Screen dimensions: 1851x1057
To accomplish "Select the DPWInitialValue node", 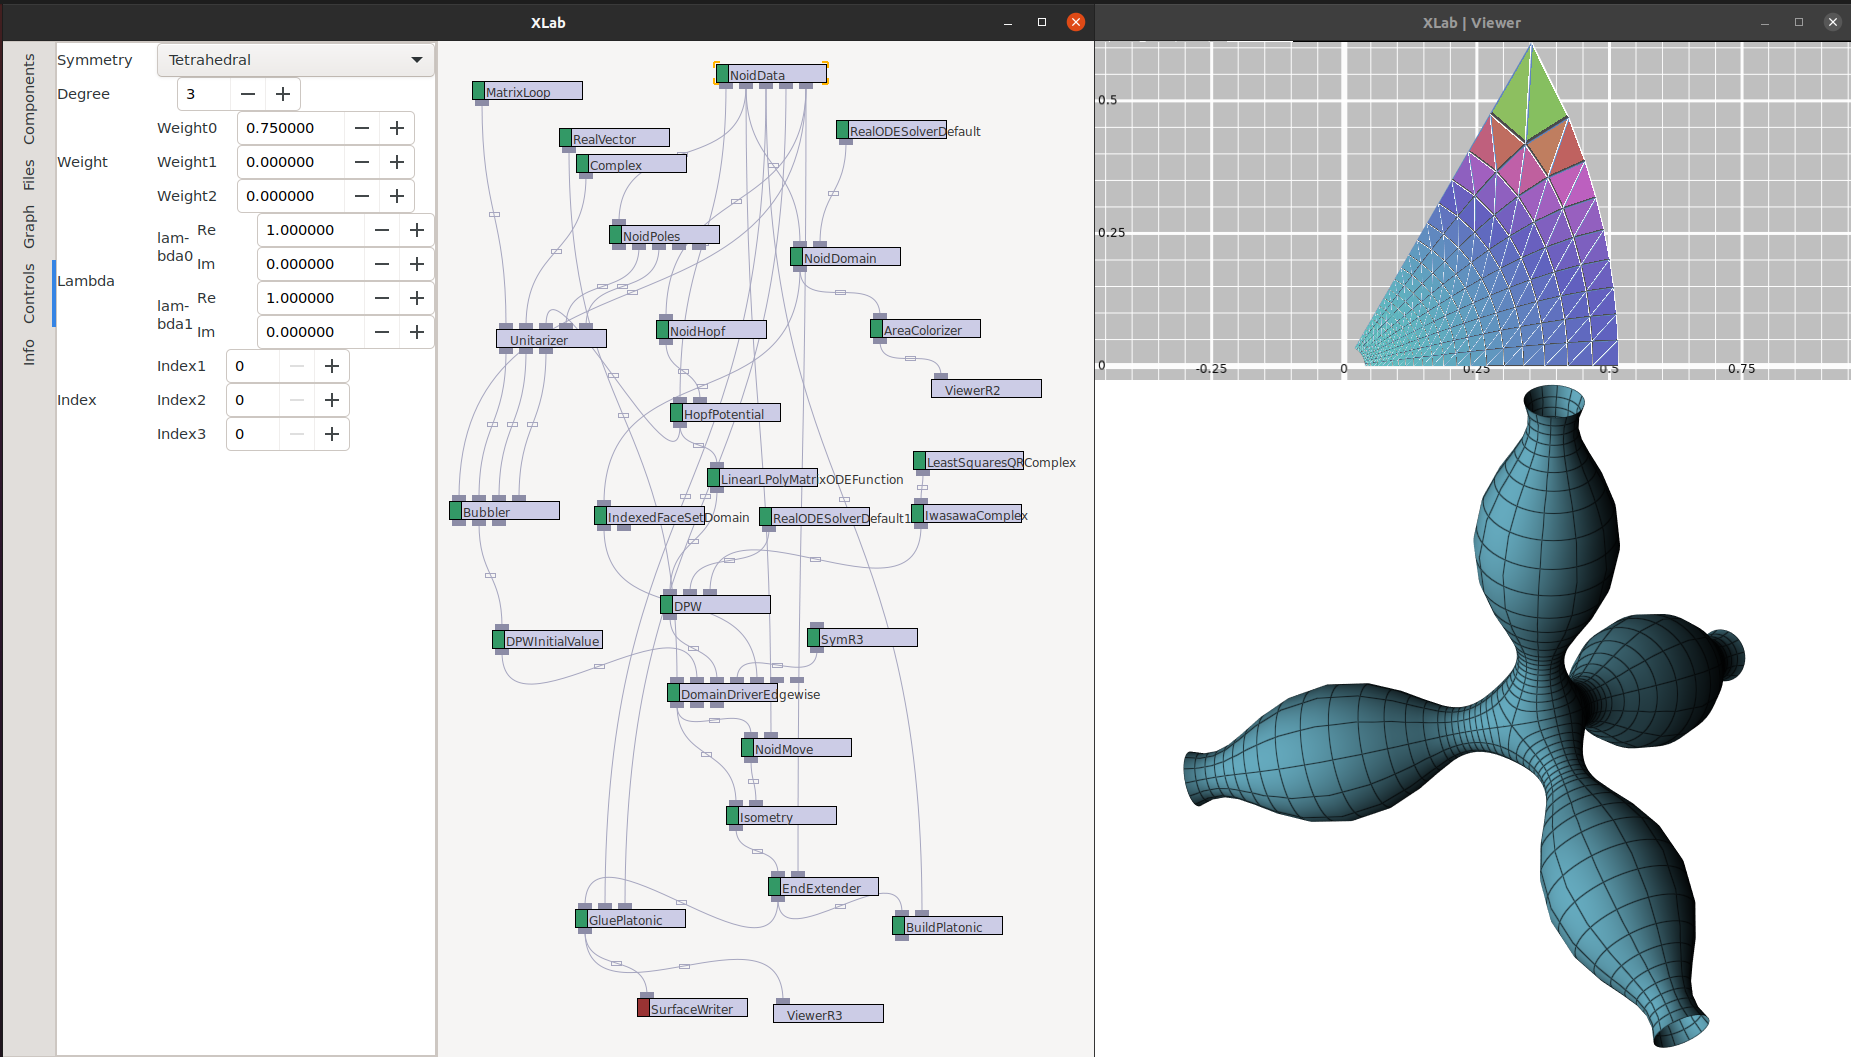I will (x=547, y=641).
